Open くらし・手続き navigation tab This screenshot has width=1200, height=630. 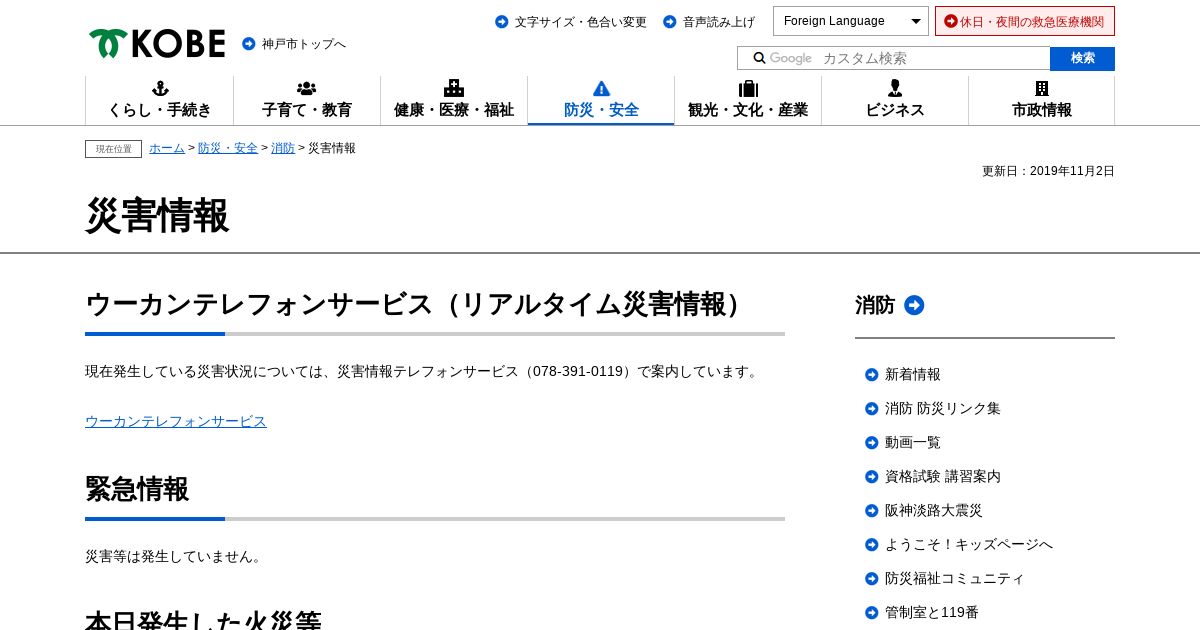click(x=160, y=100)
